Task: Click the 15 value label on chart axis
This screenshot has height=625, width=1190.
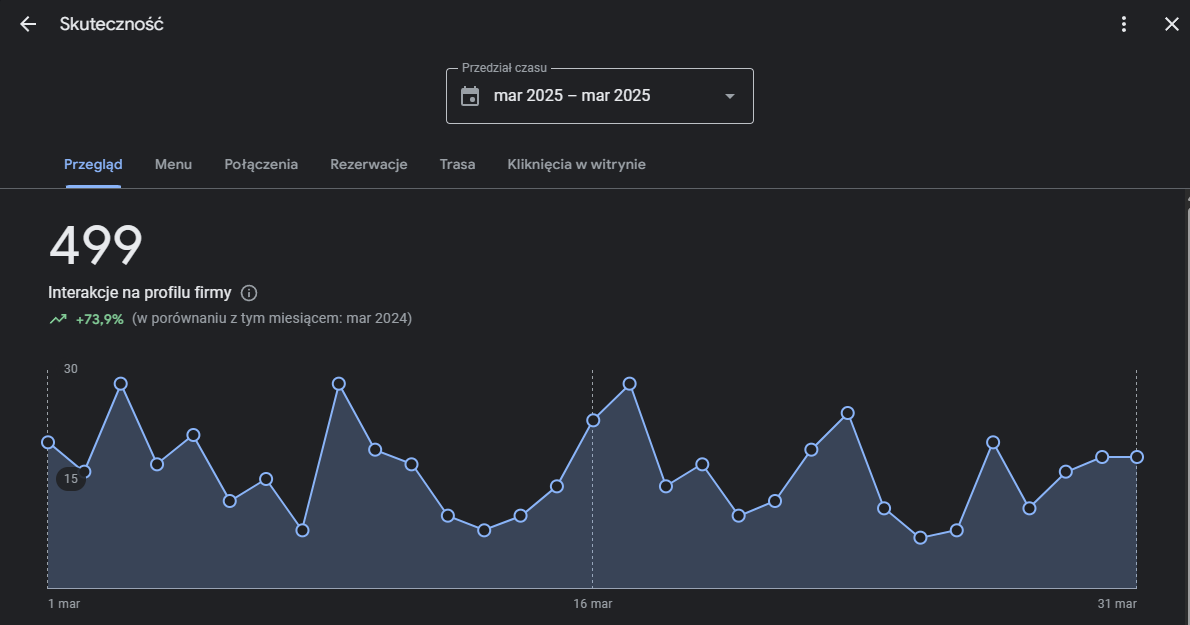Action: 71,479
